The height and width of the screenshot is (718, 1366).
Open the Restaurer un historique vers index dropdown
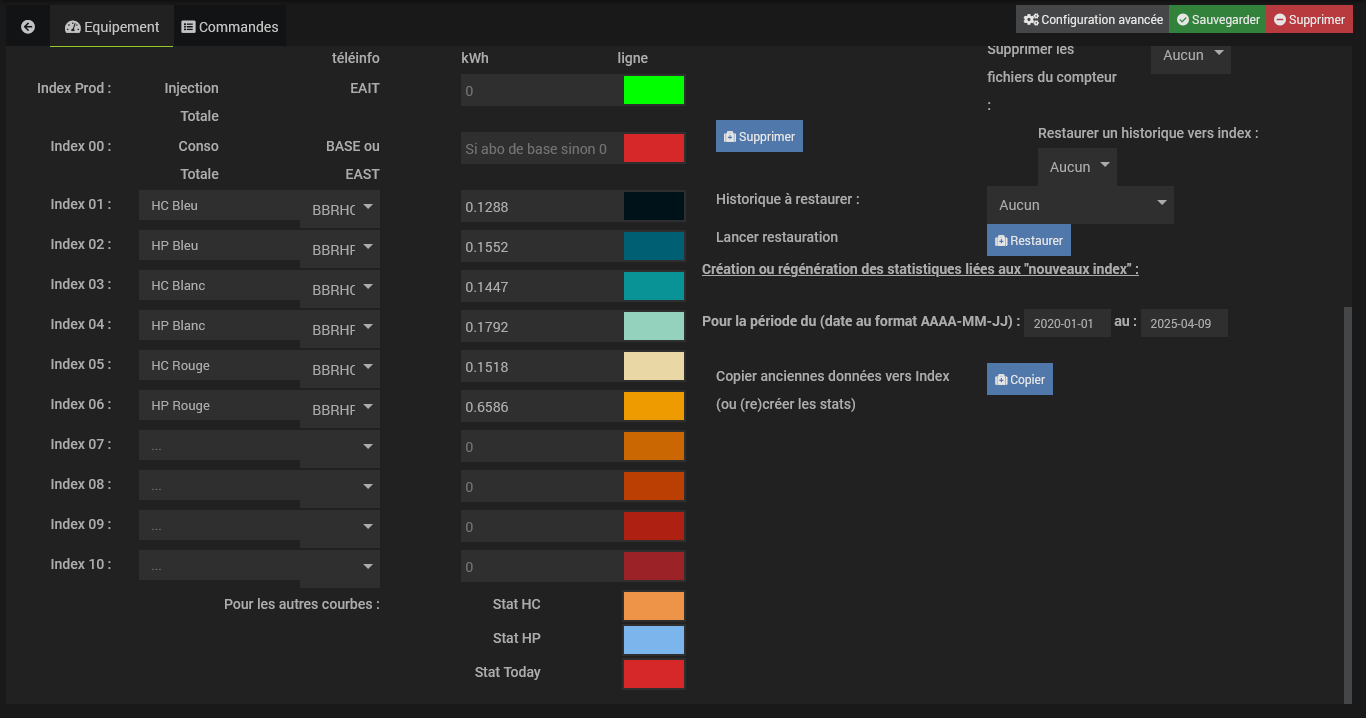pyautogui.click(x=1077, y=167)
